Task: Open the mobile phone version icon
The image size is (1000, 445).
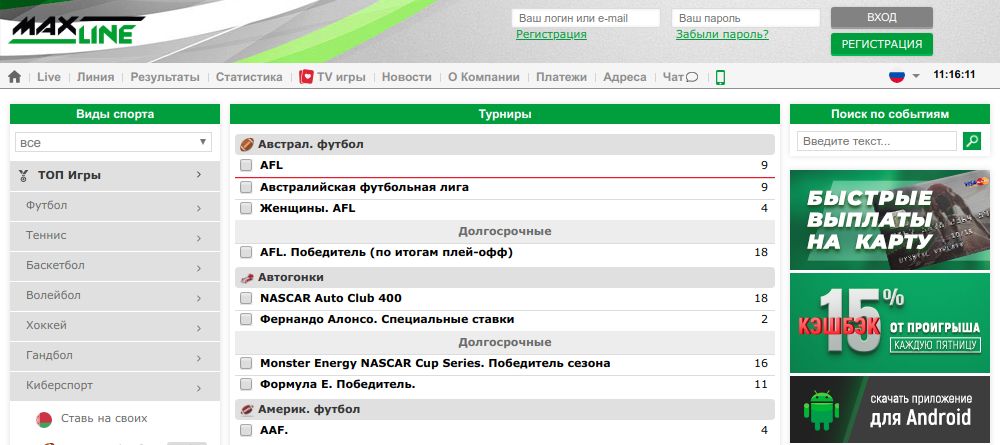Action: tap(720, 77)
